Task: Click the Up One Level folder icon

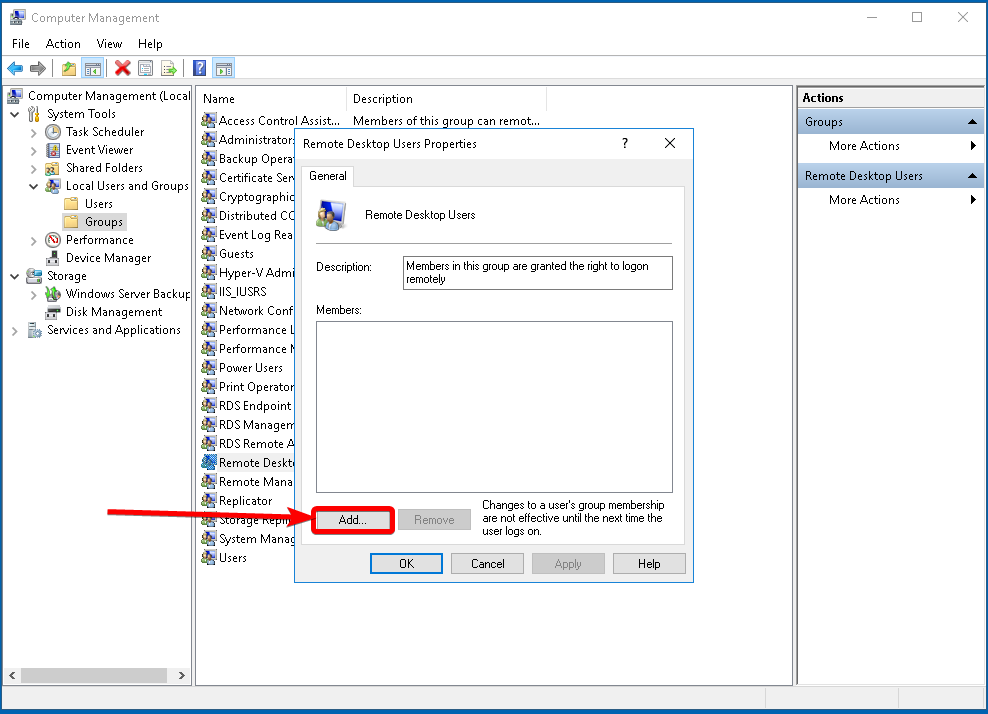Action: (69, 68)
